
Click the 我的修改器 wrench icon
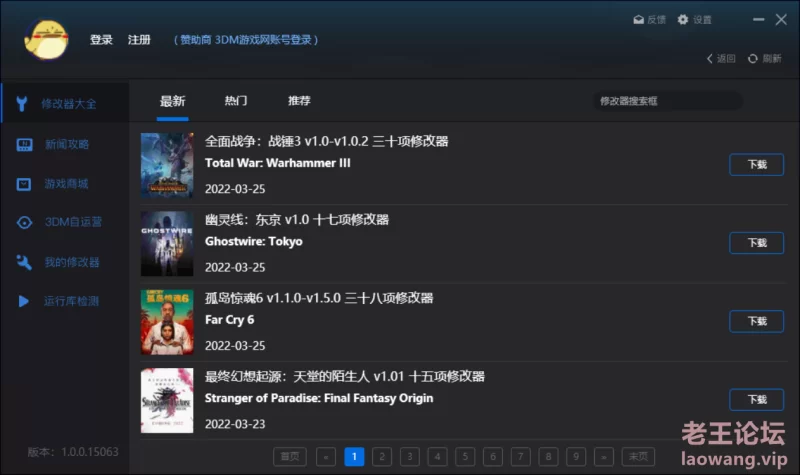pyautogui.click(x=23, y=262)
